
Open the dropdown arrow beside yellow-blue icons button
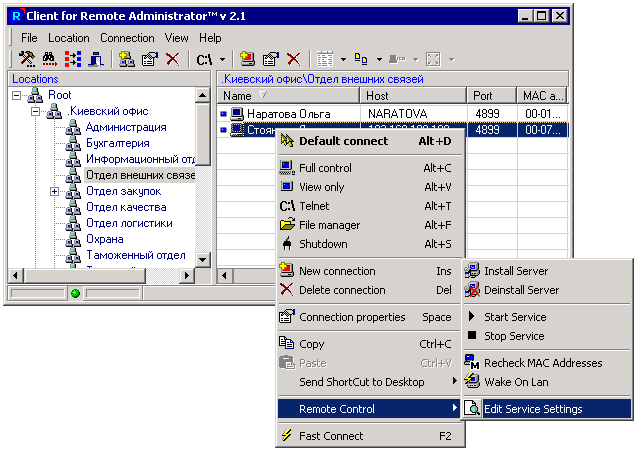[379, 60]
